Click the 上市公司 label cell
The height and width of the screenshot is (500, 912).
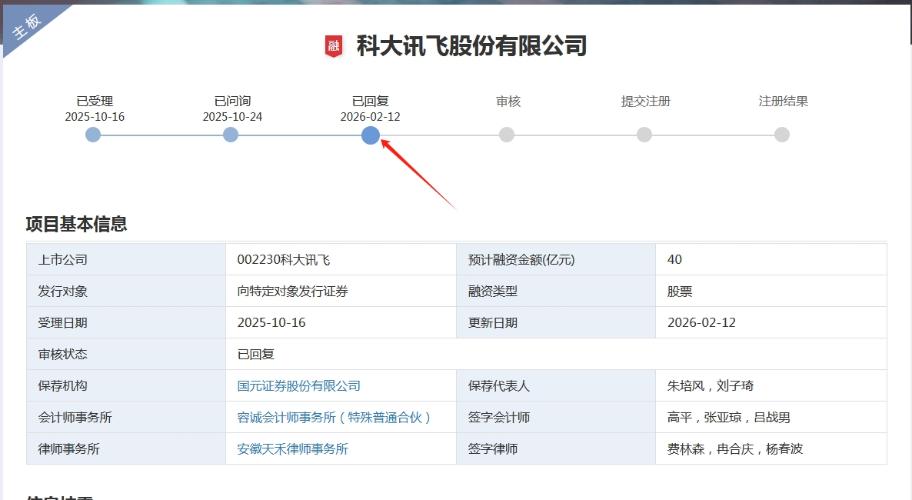[x=126, y=260]
